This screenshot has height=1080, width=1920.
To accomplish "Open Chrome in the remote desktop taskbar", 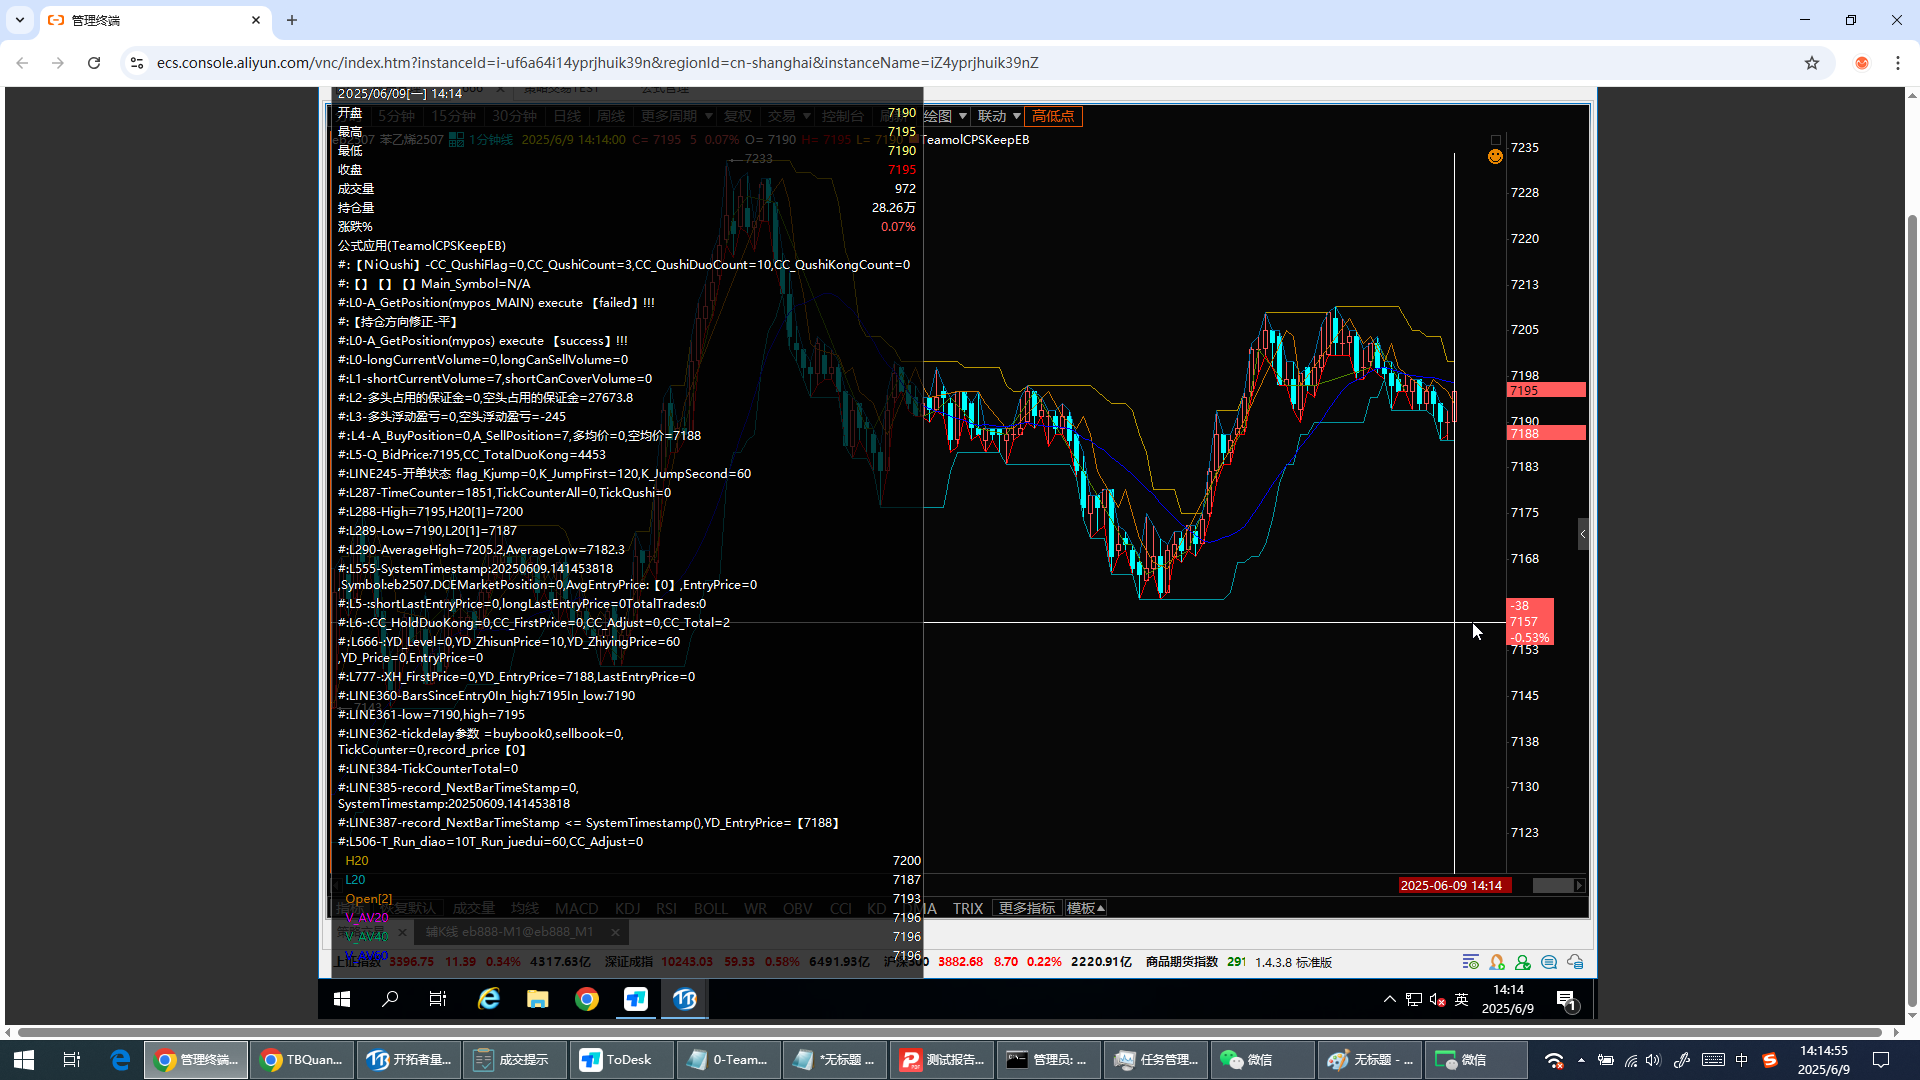I will pos(587,999).
